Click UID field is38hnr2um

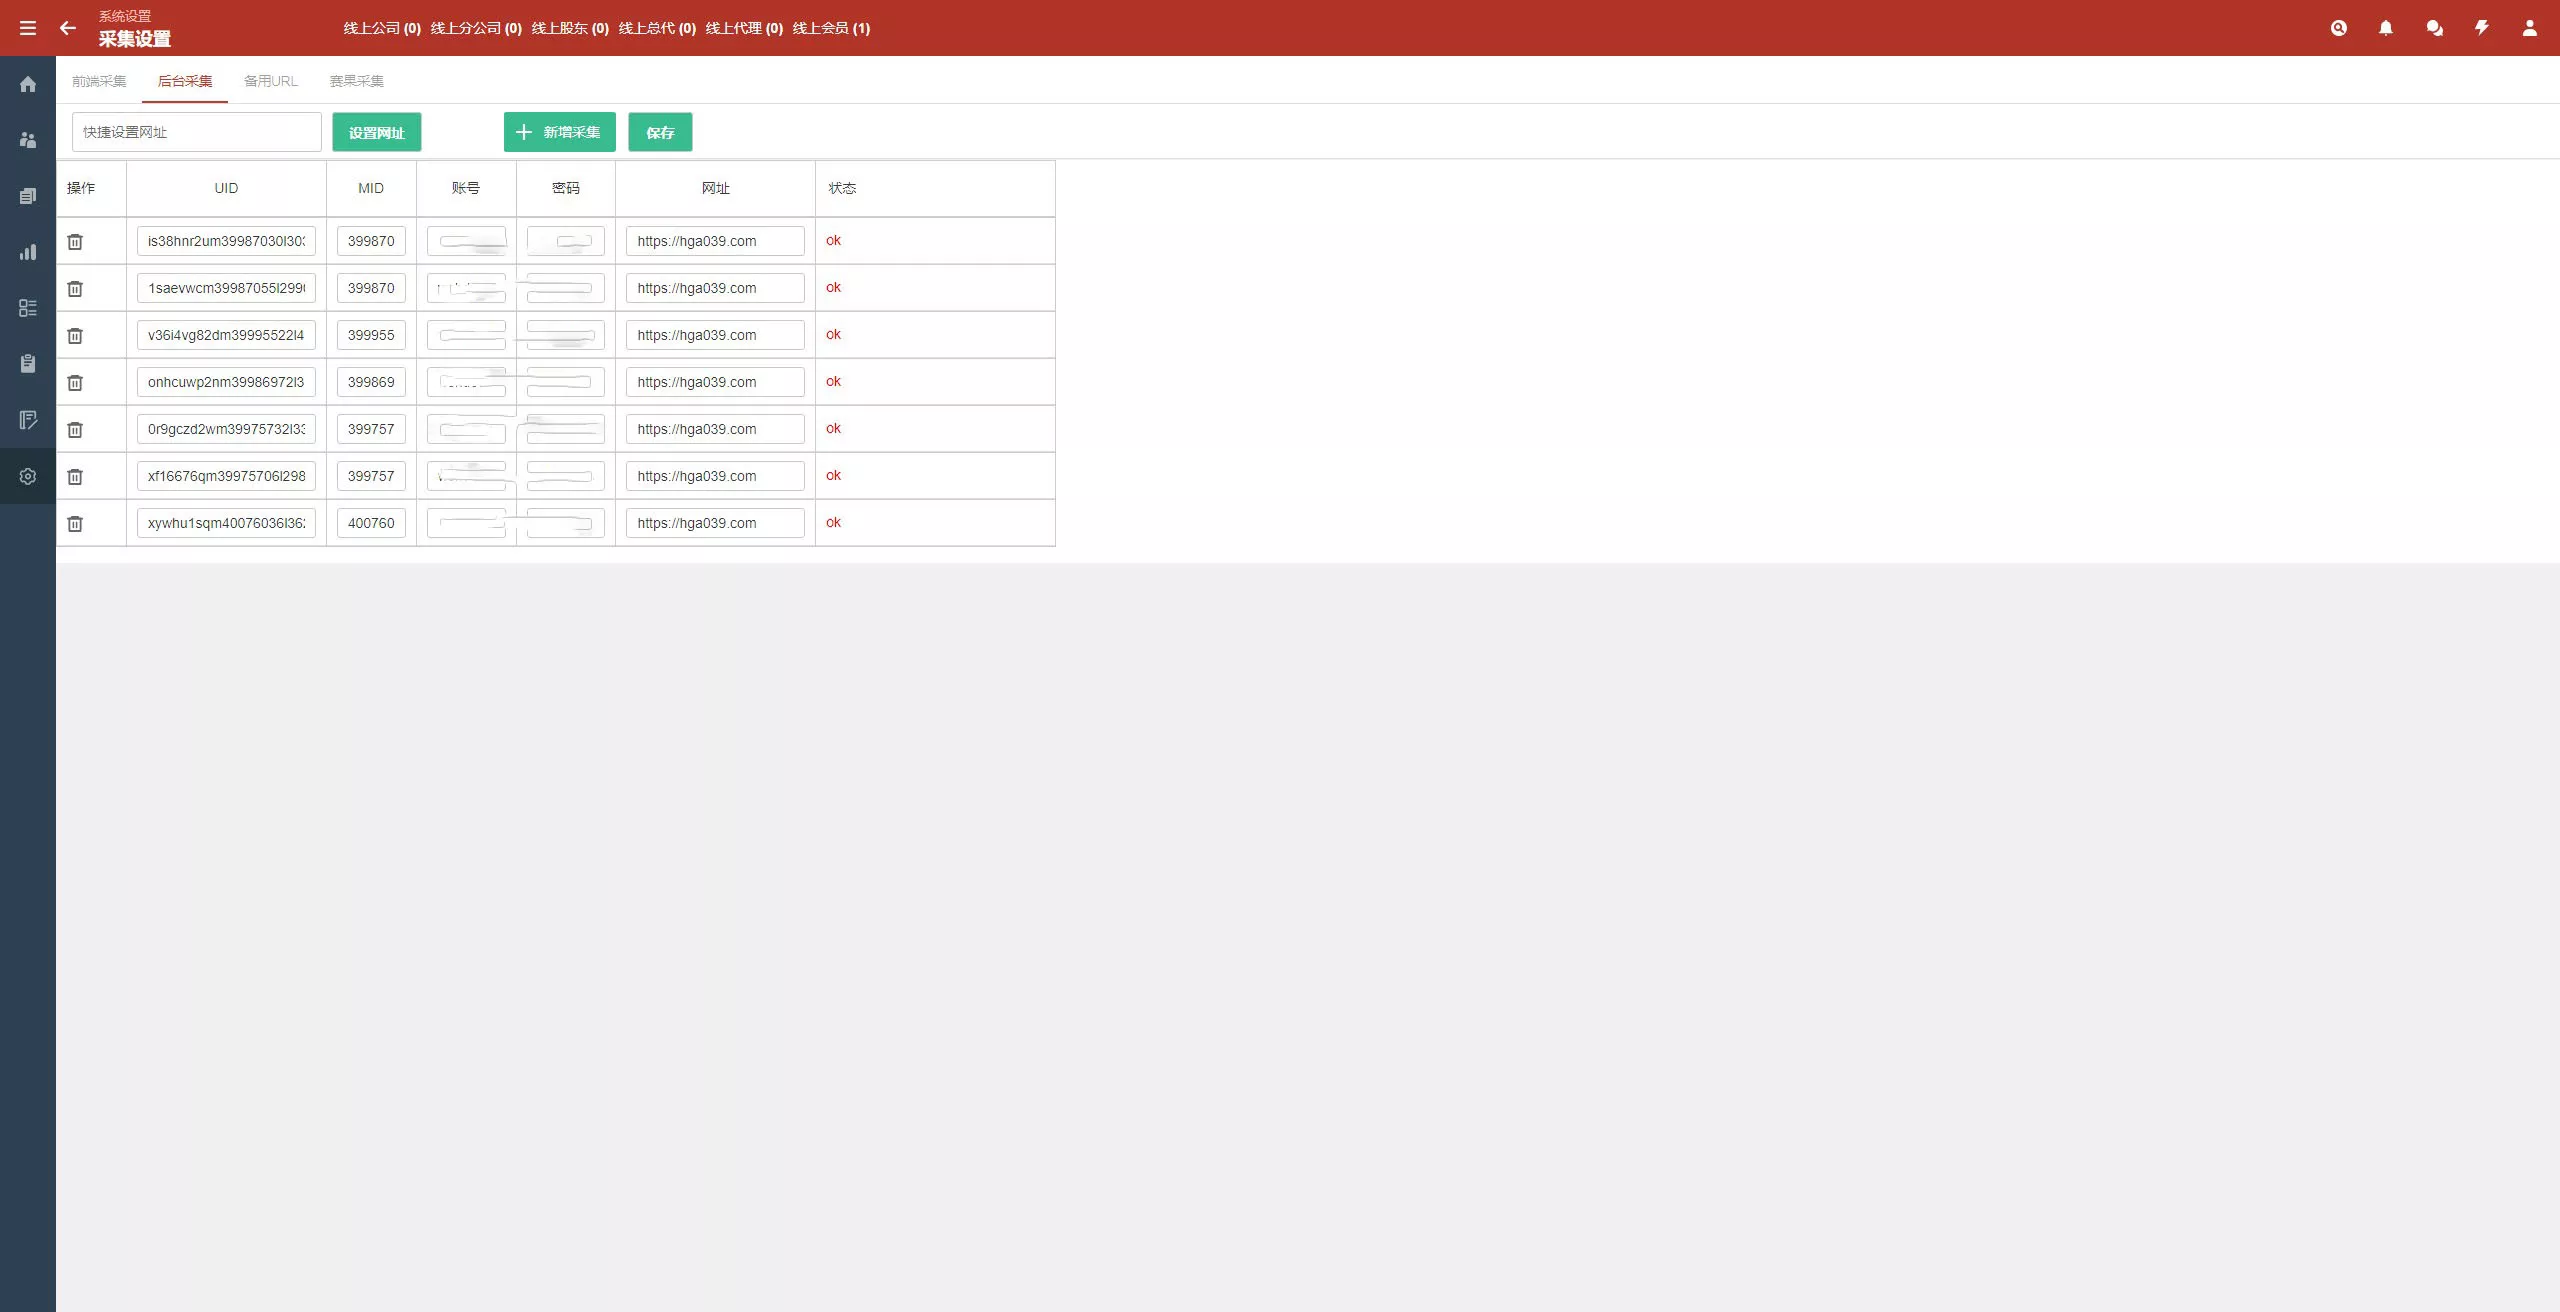coord(226,241)
